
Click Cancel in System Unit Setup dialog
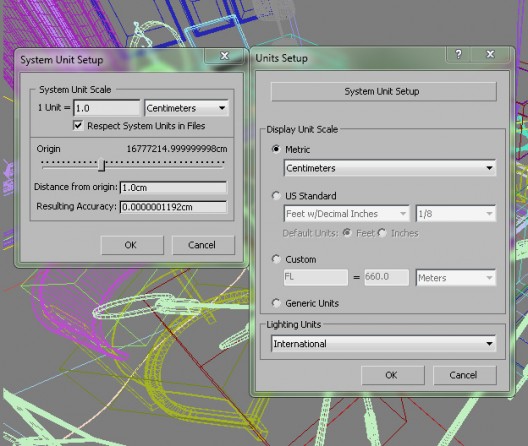pos(203,245)
